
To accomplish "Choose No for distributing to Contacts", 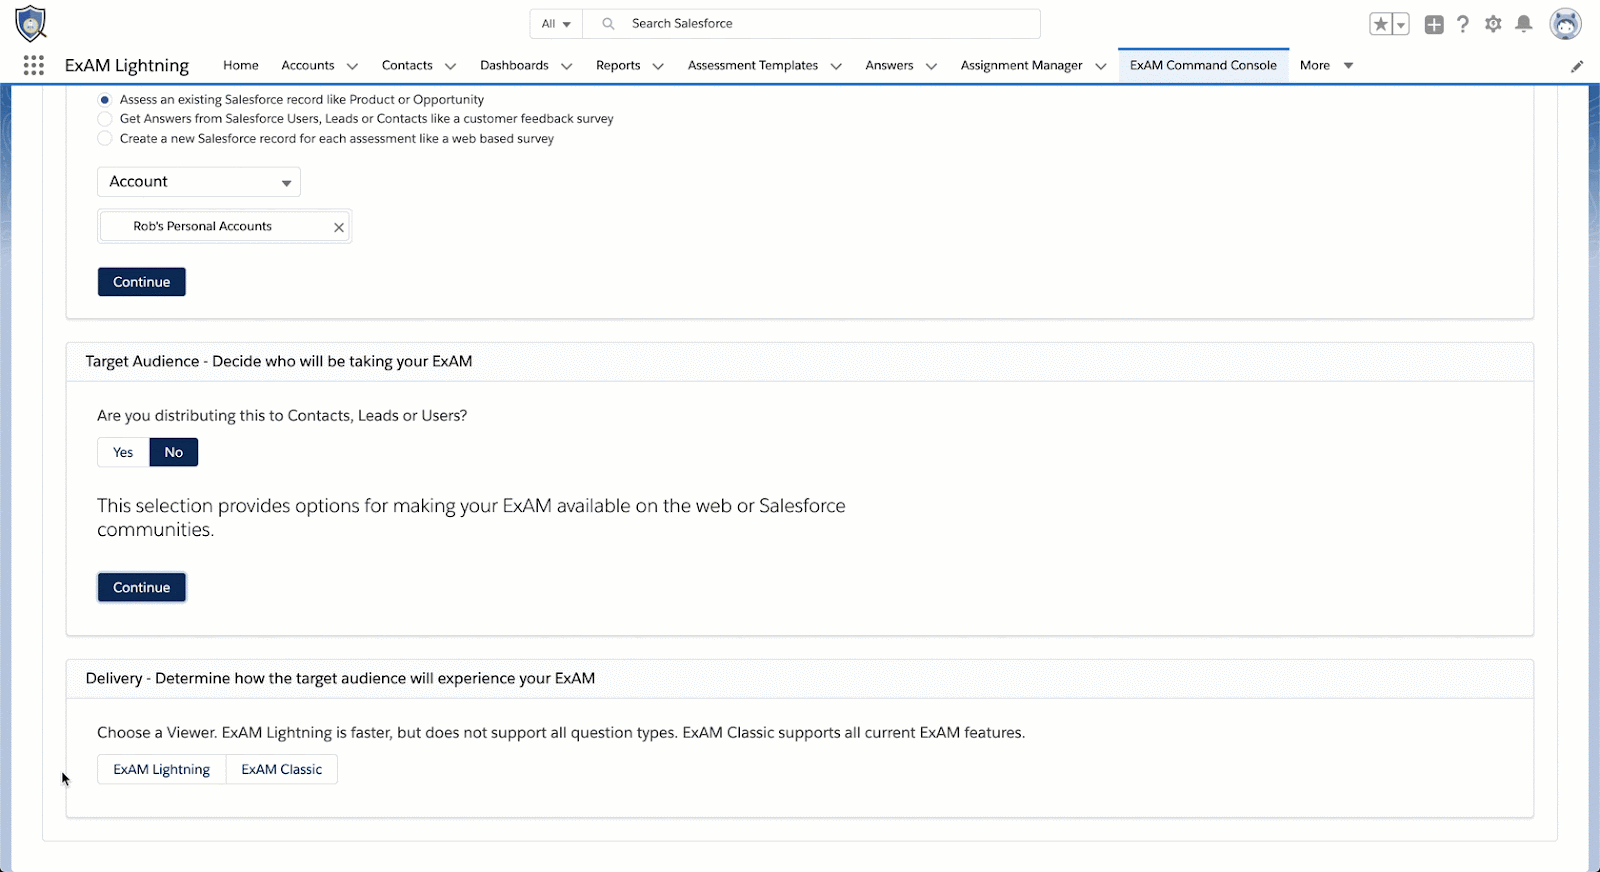I will (x=174, y=452).
